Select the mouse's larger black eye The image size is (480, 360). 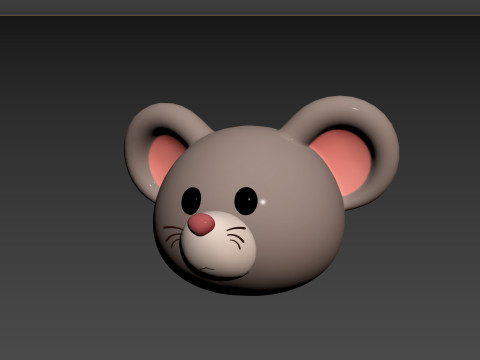(x=246, y=201)
